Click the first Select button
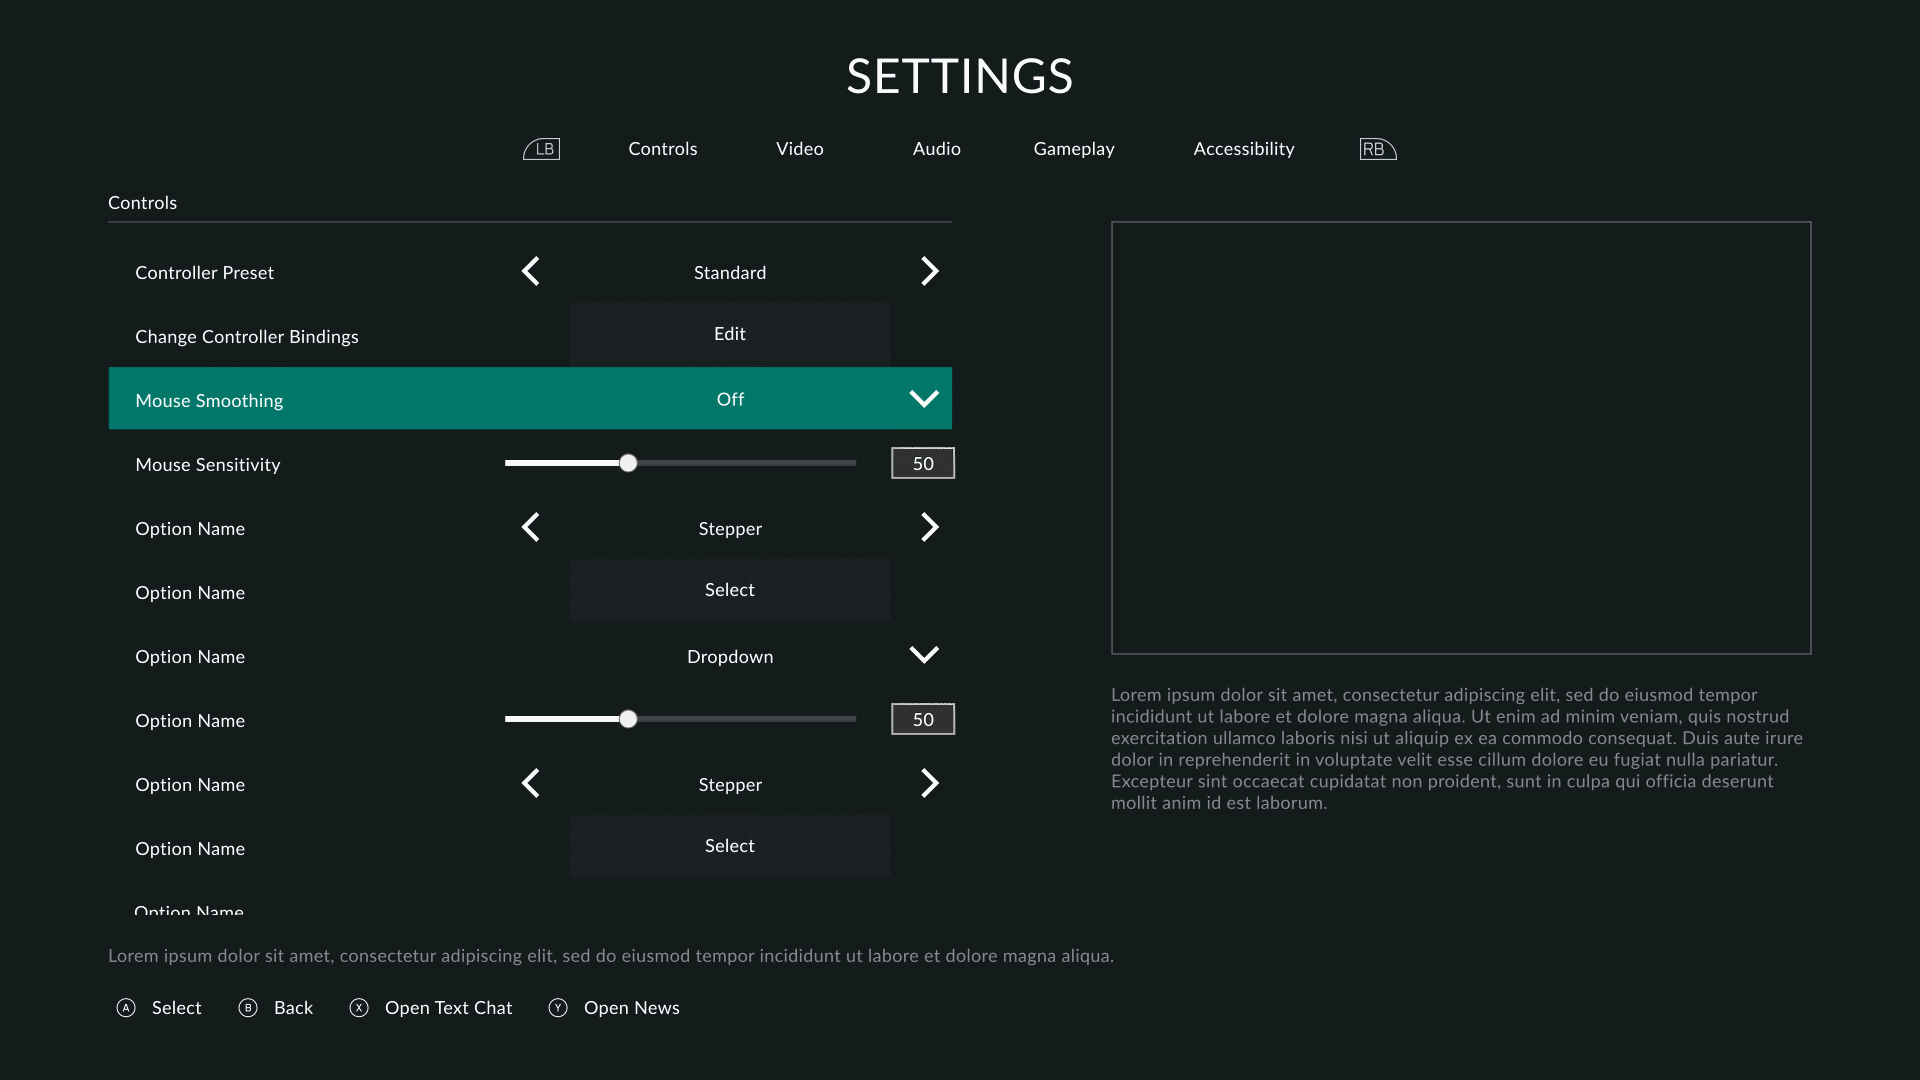This screenshot has height=1080, width=1920. 730,590
